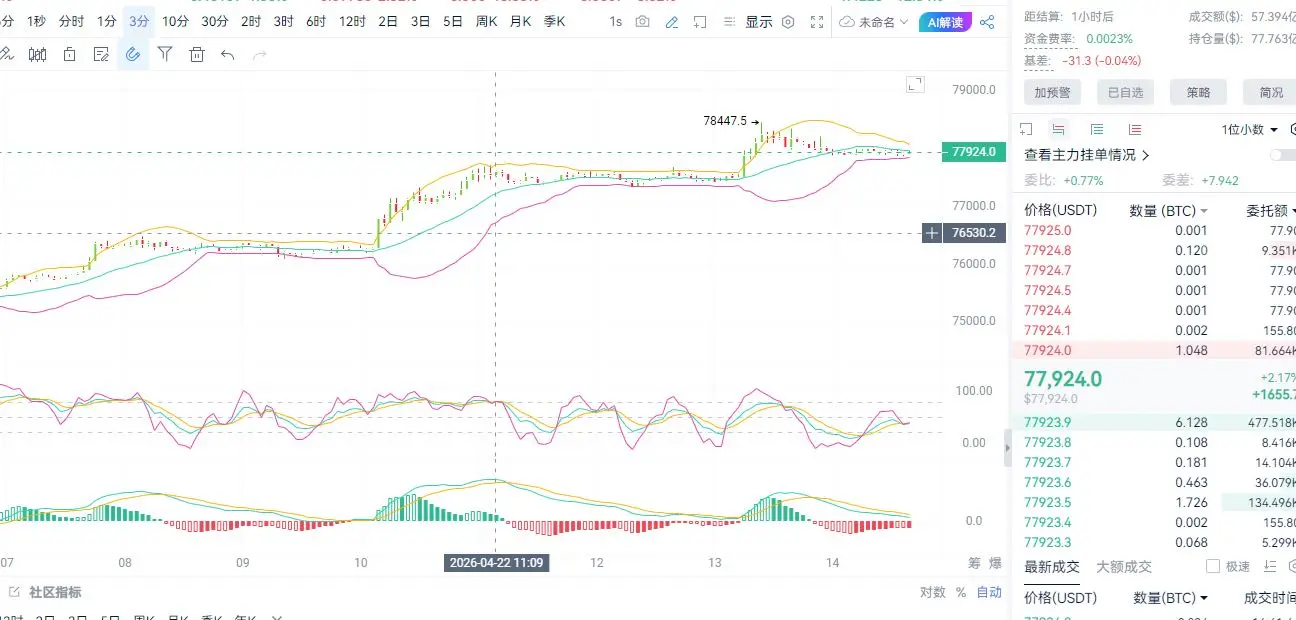The height and width of the screenshot is (620, 1296).
Task: Show buy orders only view icon
Action: click(1097, 129)
